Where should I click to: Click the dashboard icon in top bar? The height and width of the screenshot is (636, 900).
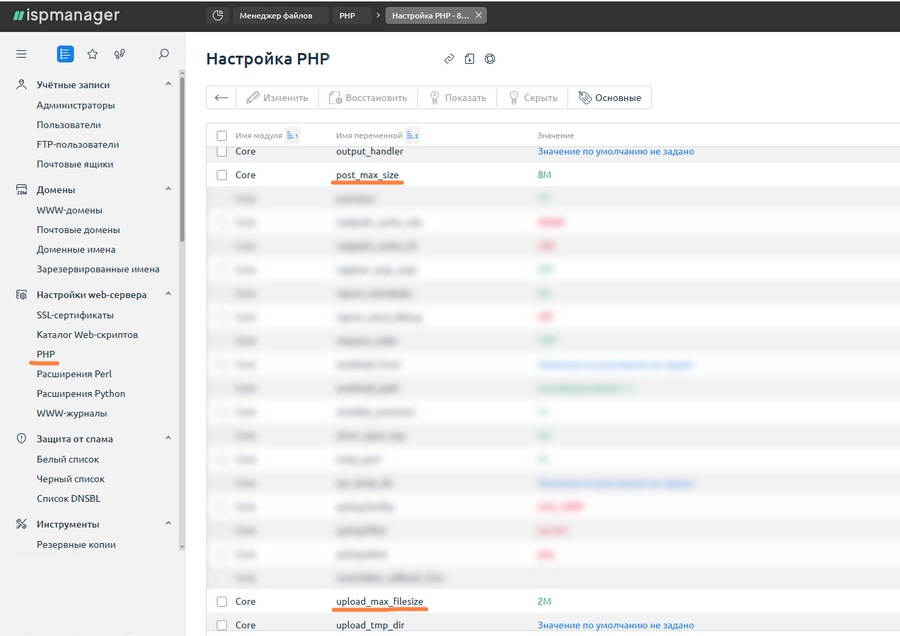click(x=217, y=15)
